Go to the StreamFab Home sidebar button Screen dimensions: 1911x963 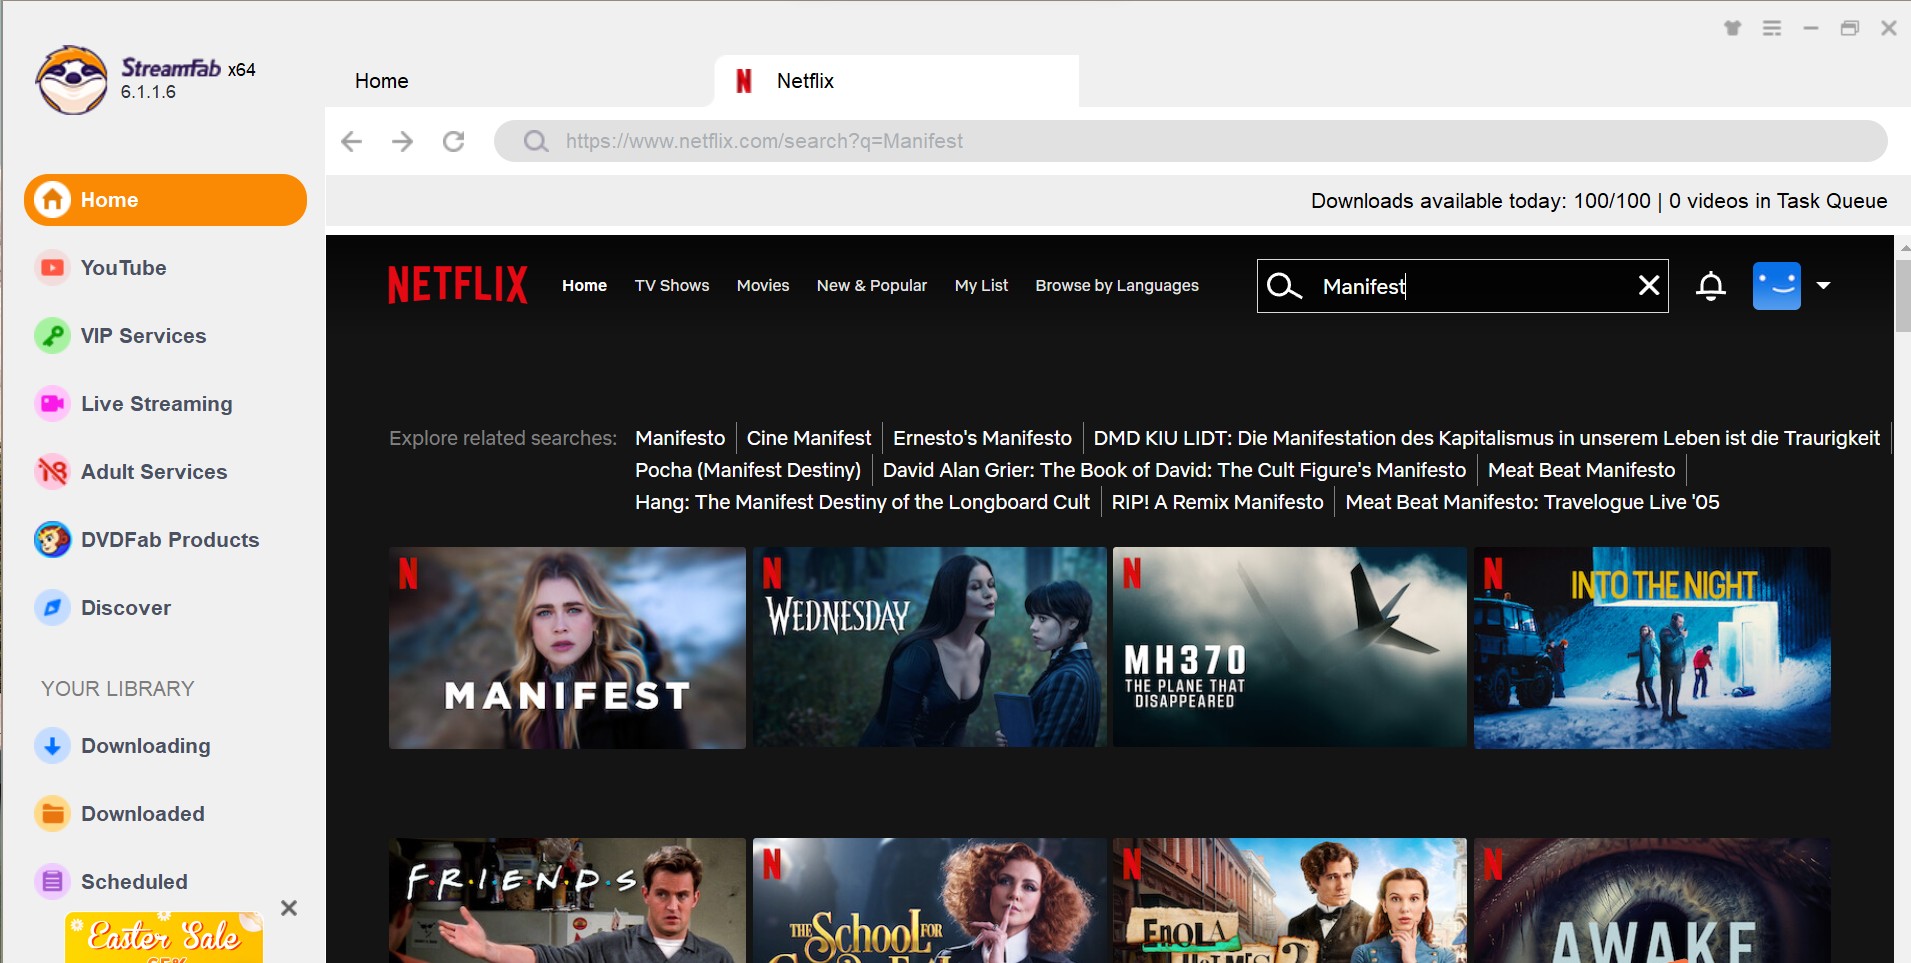(165, 200)
